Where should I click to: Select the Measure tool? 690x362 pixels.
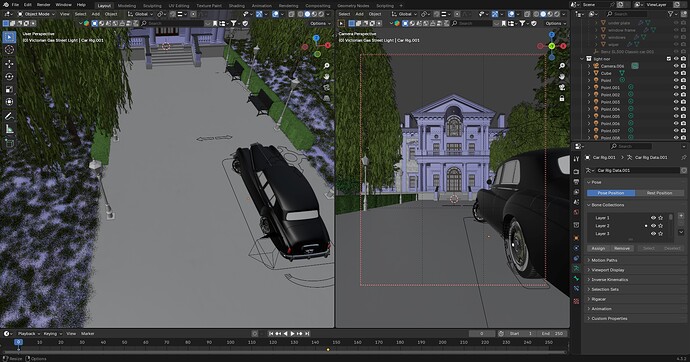9,129
